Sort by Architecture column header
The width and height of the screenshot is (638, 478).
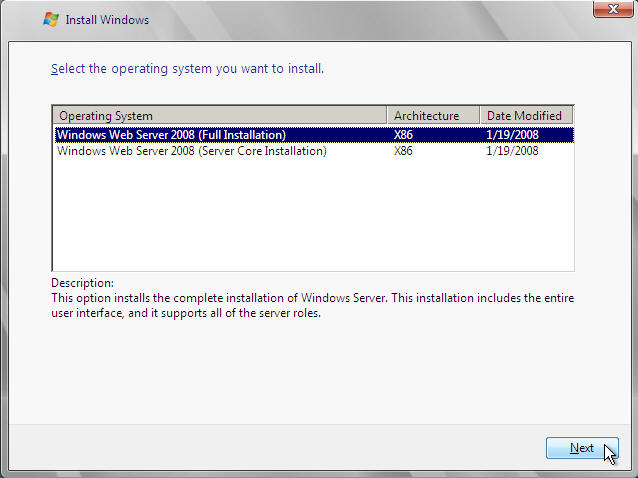click(x=433, y=116)
